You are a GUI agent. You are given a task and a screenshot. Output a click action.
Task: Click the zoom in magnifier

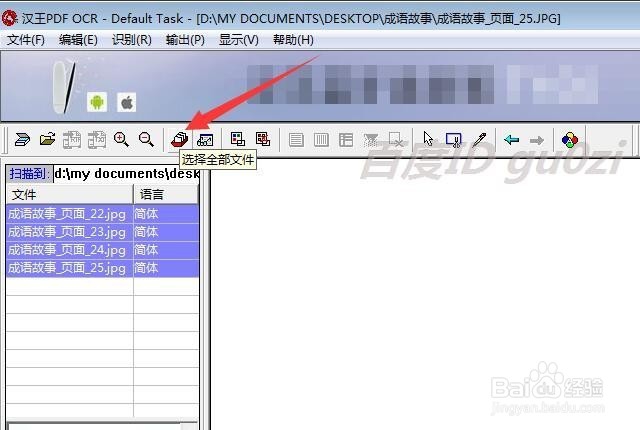121,140
